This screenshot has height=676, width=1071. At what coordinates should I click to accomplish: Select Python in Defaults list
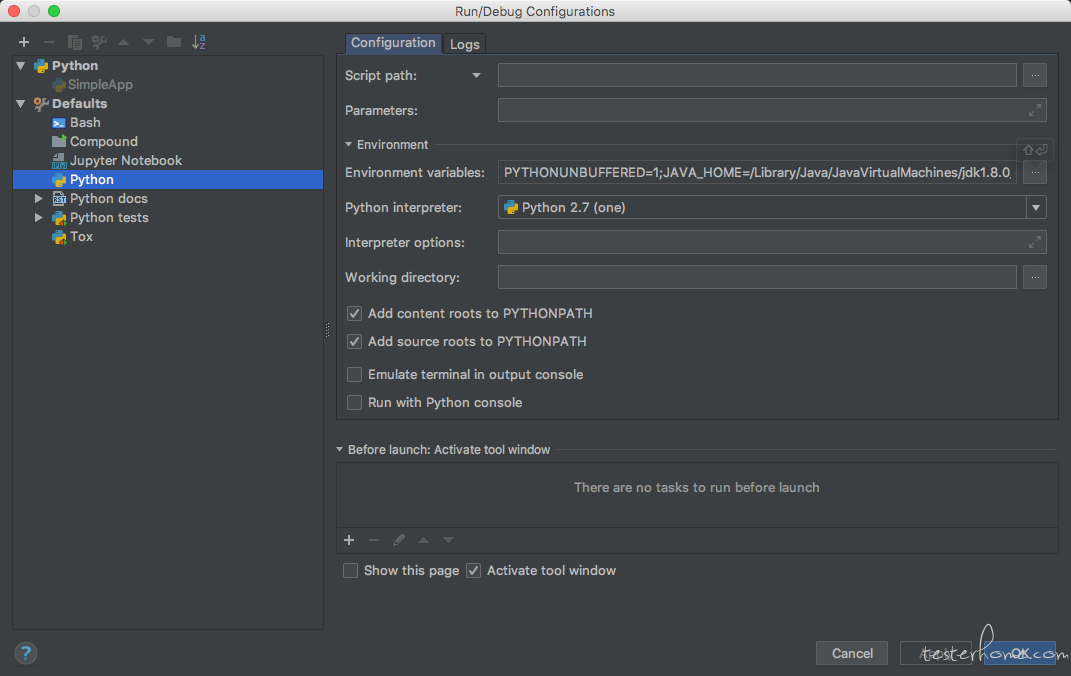168,180
